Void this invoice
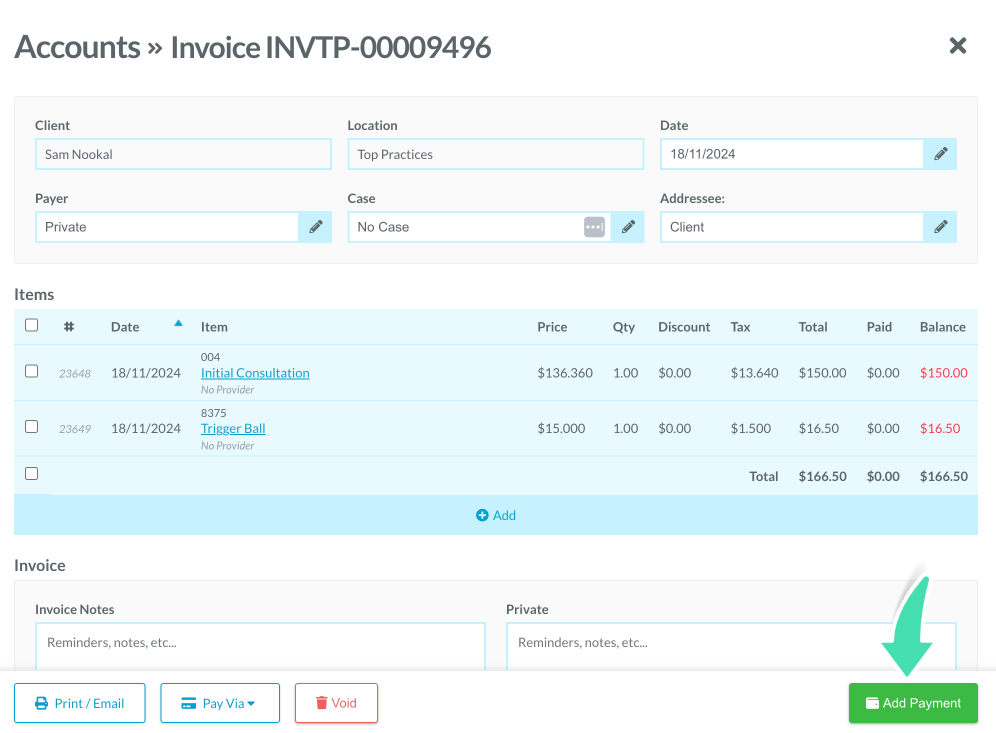 tap(336, 703)
